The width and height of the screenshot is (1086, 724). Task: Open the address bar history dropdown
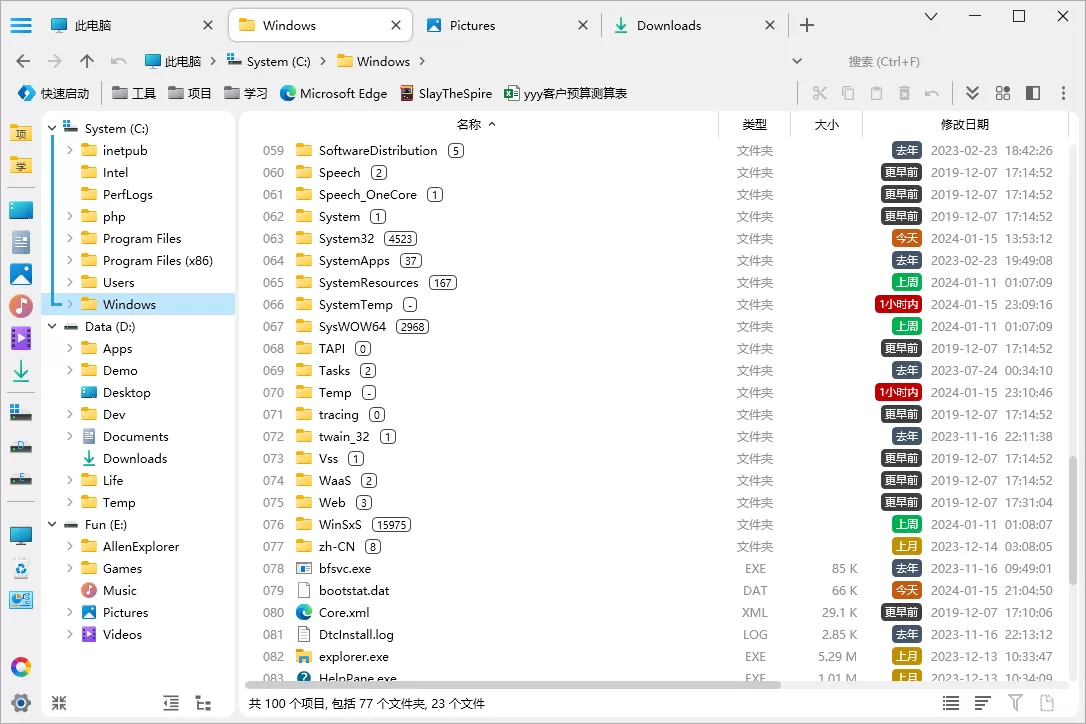point(797,61)
